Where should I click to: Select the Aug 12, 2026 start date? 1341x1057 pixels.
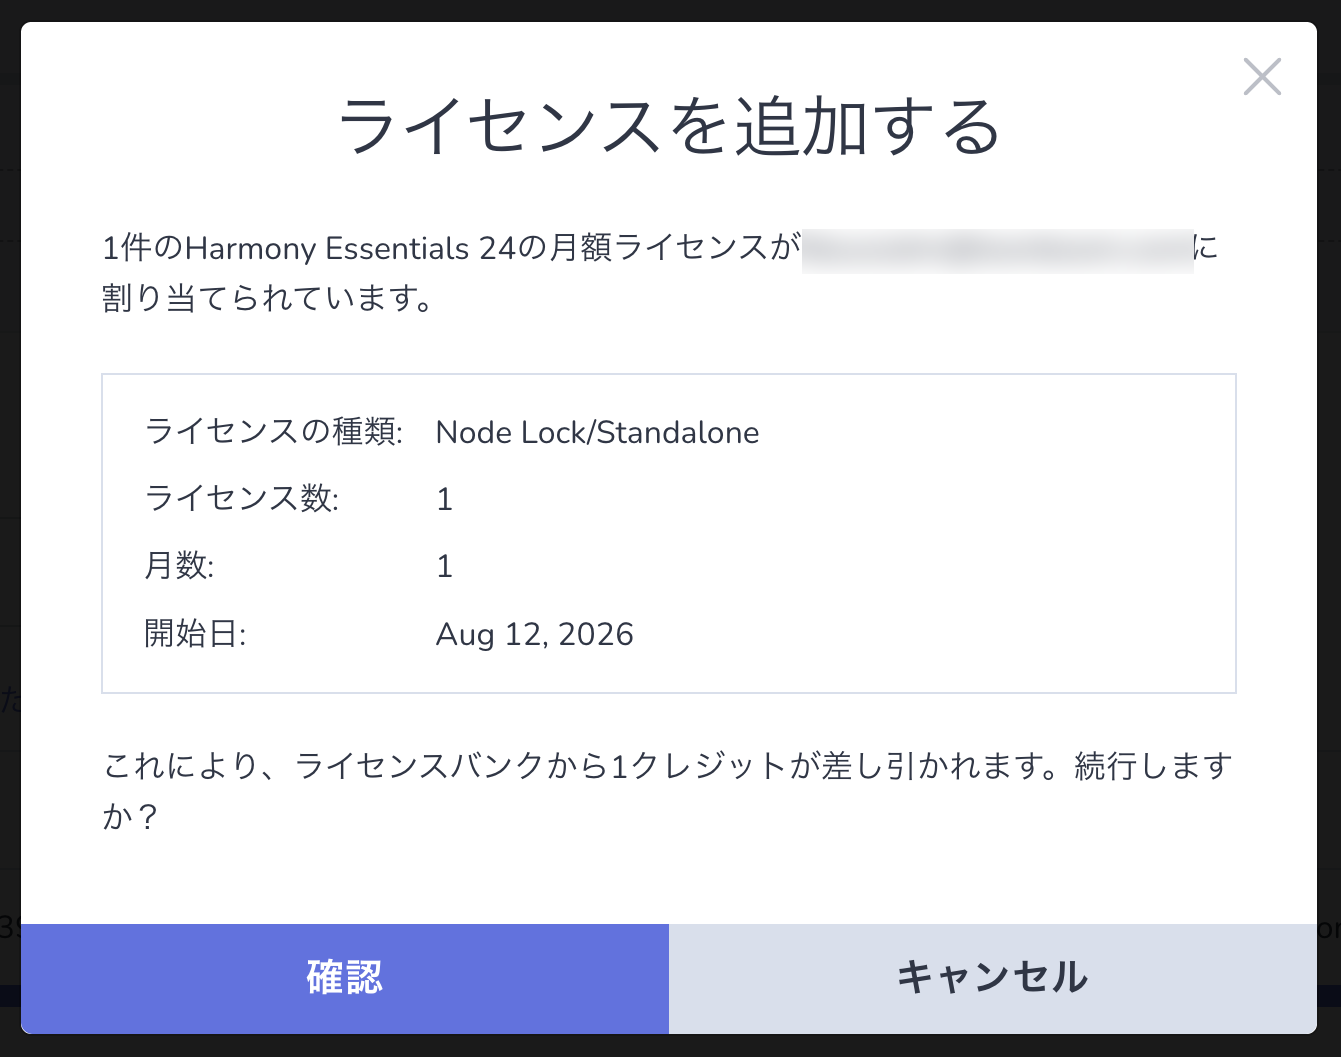pyautogui.click(x=535, y=634)
